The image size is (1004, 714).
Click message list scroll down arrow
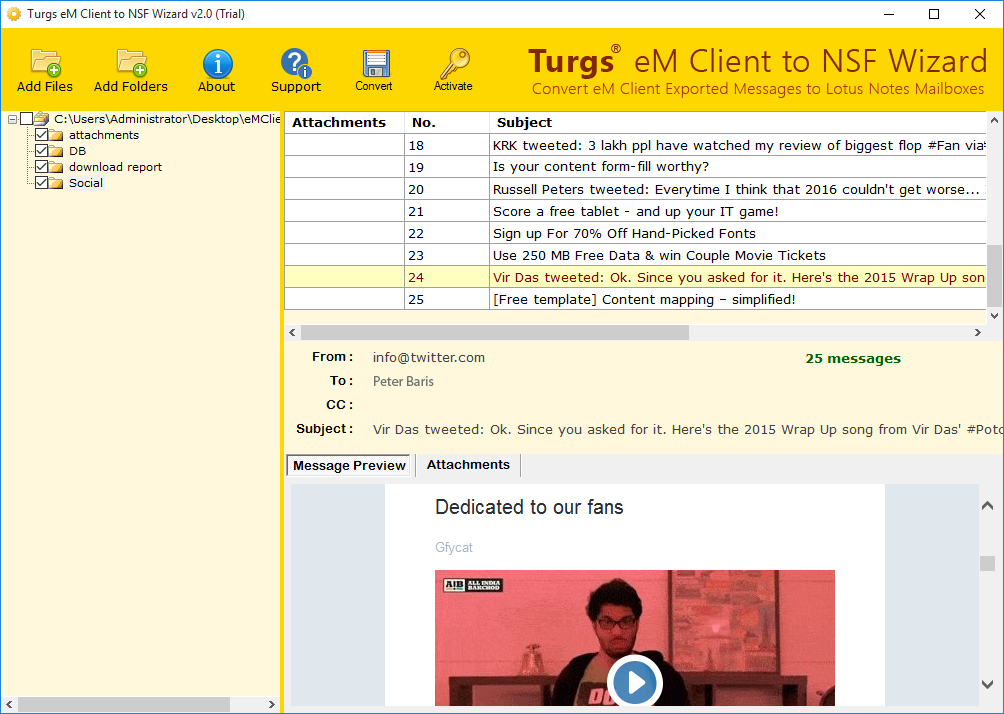[994, 315]
